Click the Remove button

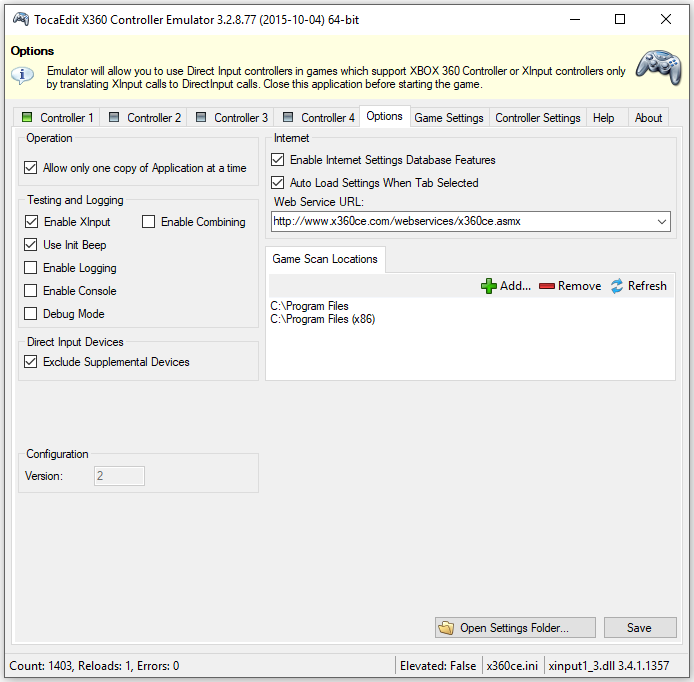570,286
